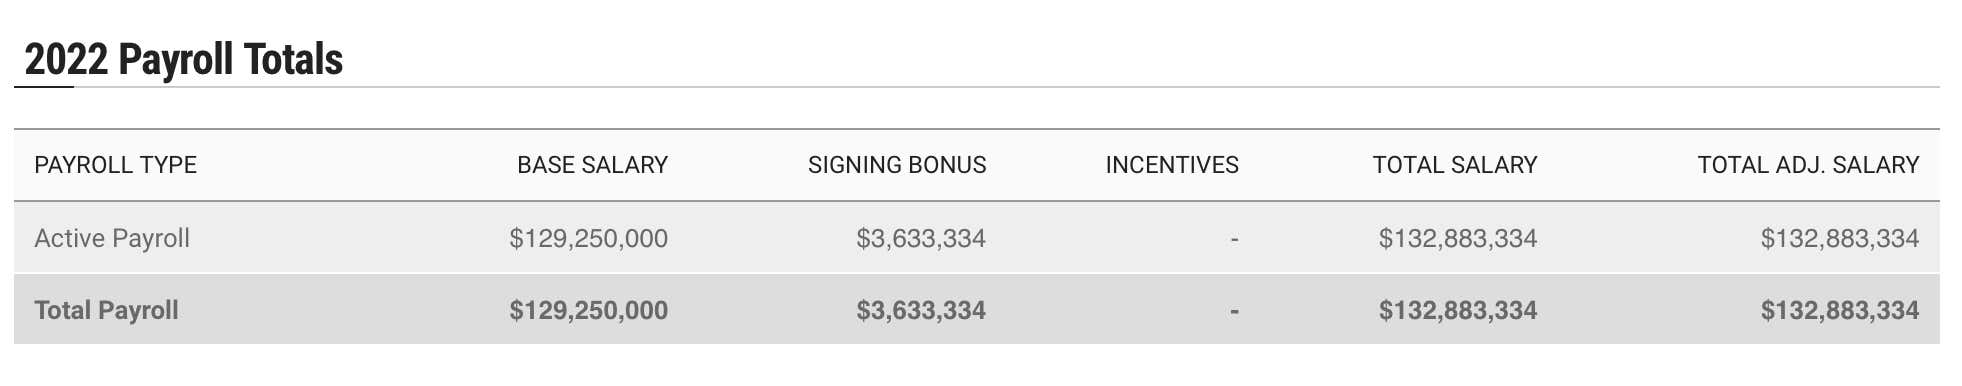Click Total Payroll base salary value

[588, 310]
